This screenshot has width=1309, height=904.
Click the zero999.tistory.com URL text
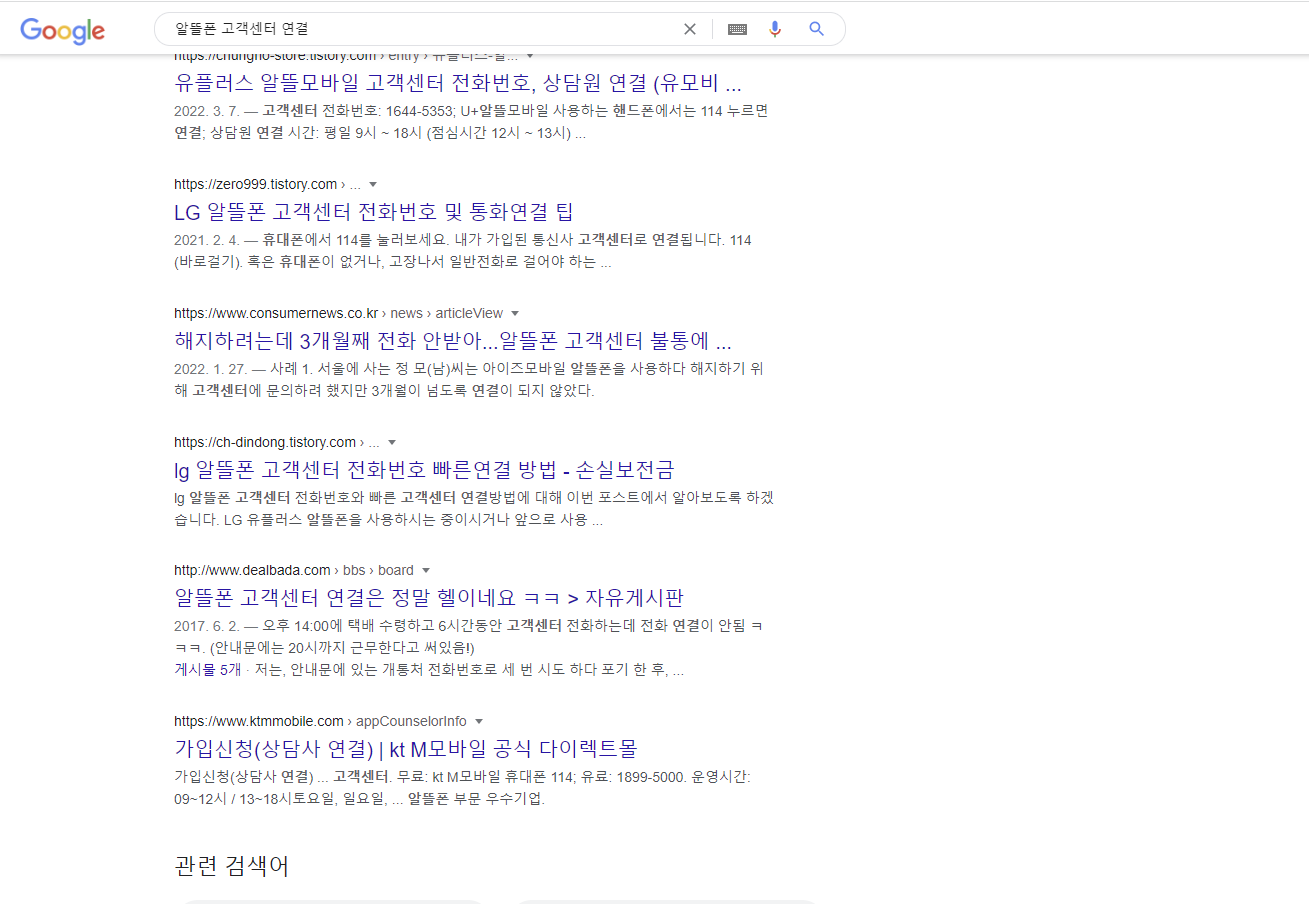pyautogui.click(x=256, y=184)
